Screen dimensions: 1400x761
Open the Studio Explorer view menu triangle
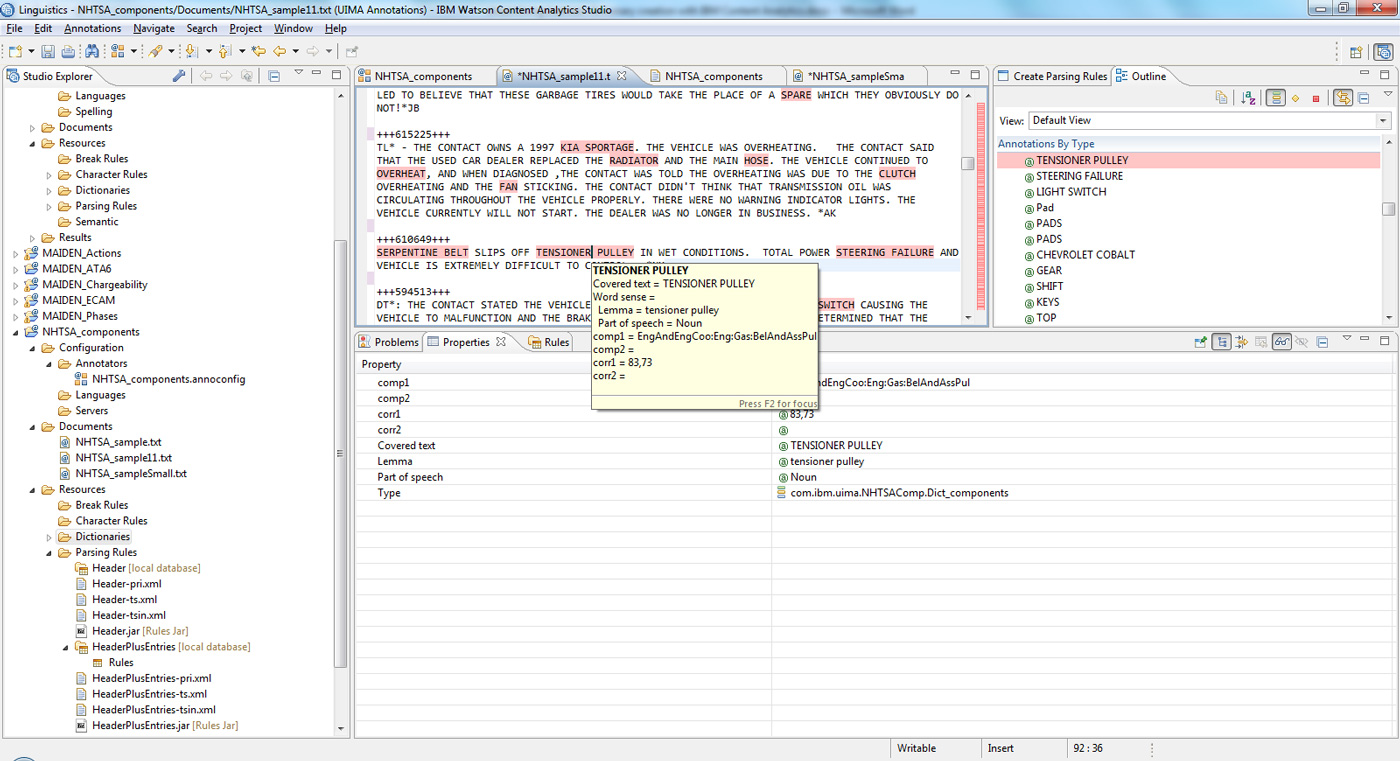click(x=299, y=72)
